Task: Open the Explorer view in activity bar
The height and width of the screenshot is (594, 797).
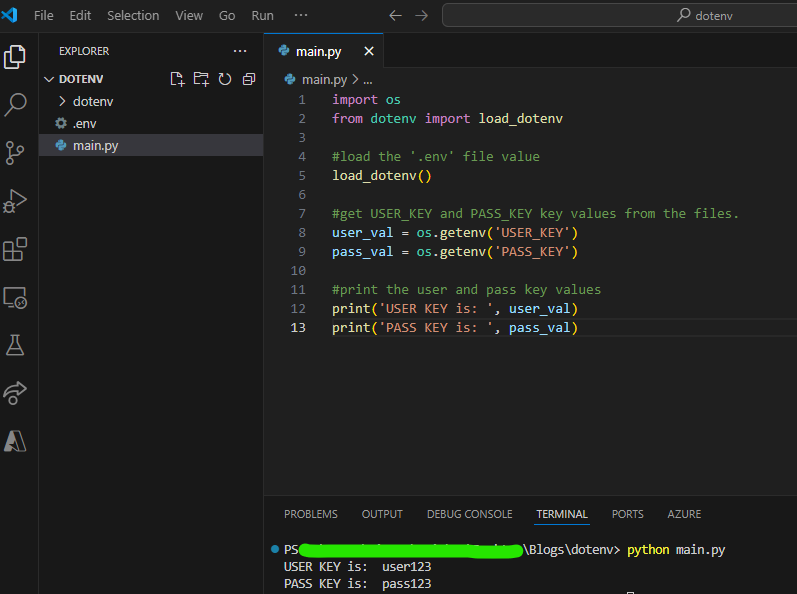Action: [15, 57]
